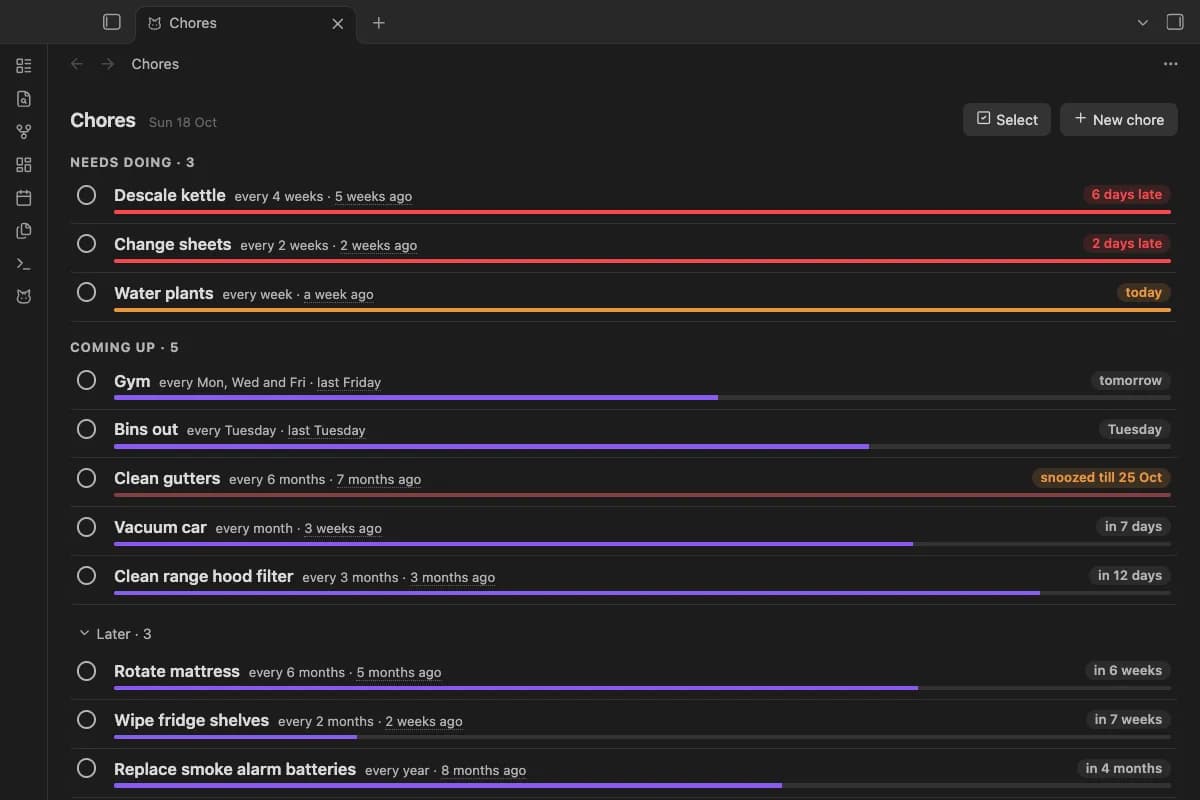Click the cat icon in the left ribbon
The height and width of the screenshot is (800, 1200).
pyautogui.click(x=24, y=297)
